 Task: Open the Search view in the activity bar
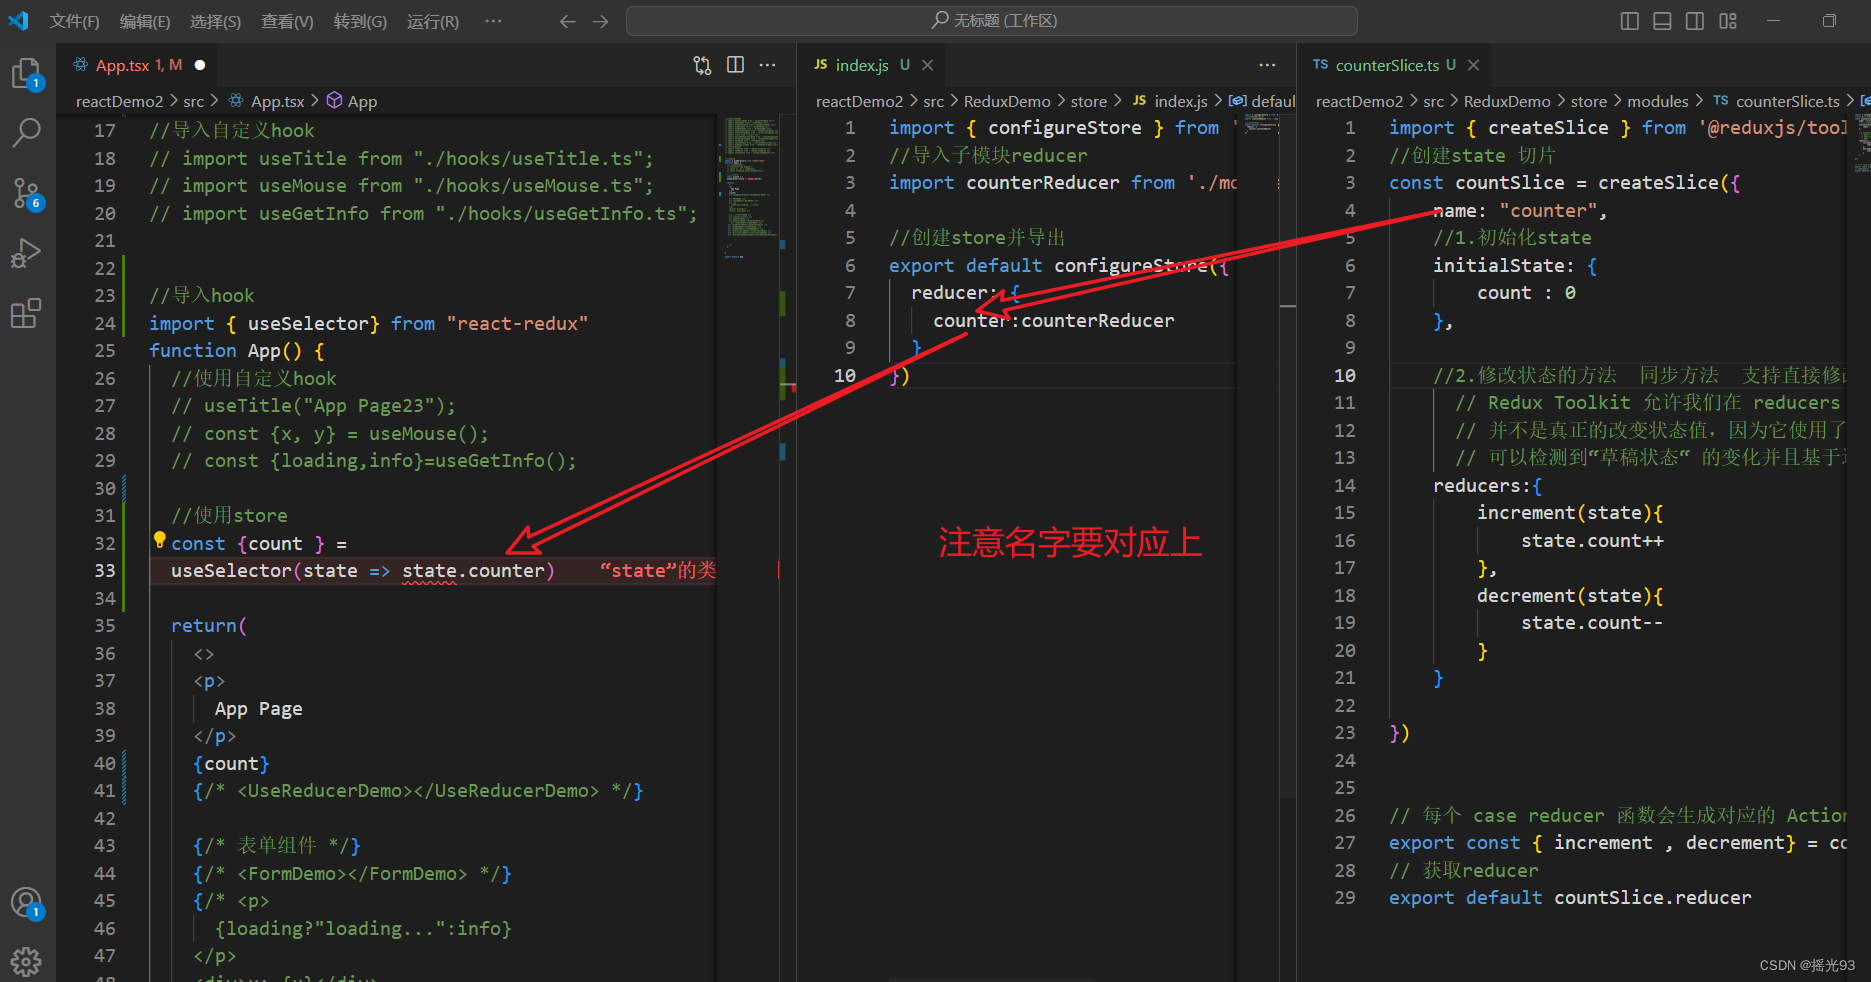26,132
